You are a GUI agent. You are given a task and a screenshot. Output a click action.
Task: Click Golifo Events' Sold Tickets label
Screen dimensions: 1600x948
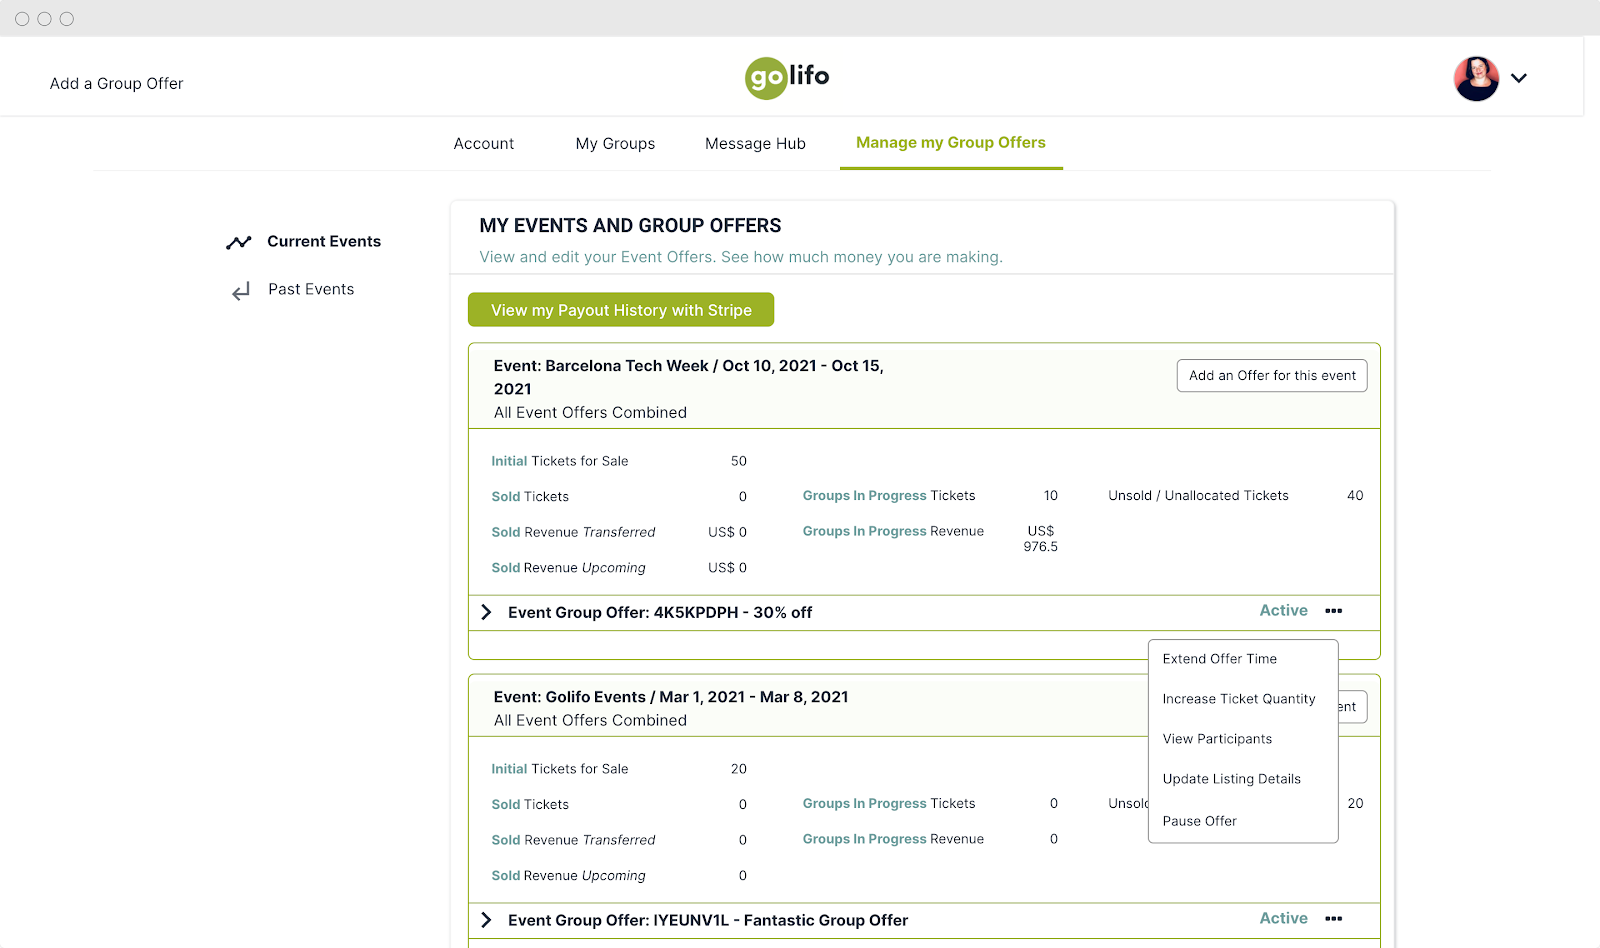[x=530, y=805]
